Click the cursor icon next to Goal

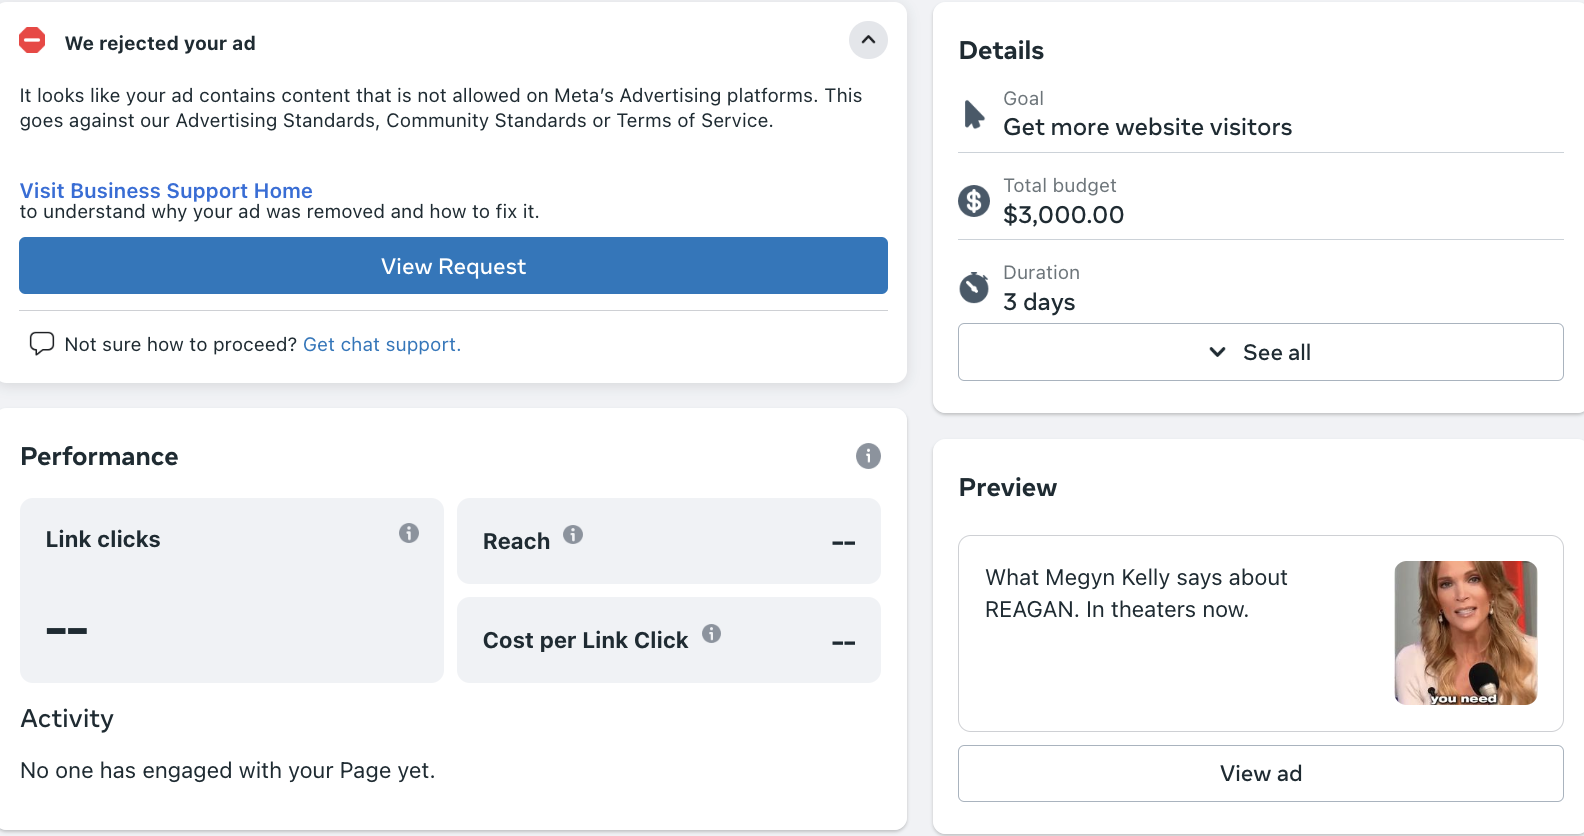(x=974, y=114)
